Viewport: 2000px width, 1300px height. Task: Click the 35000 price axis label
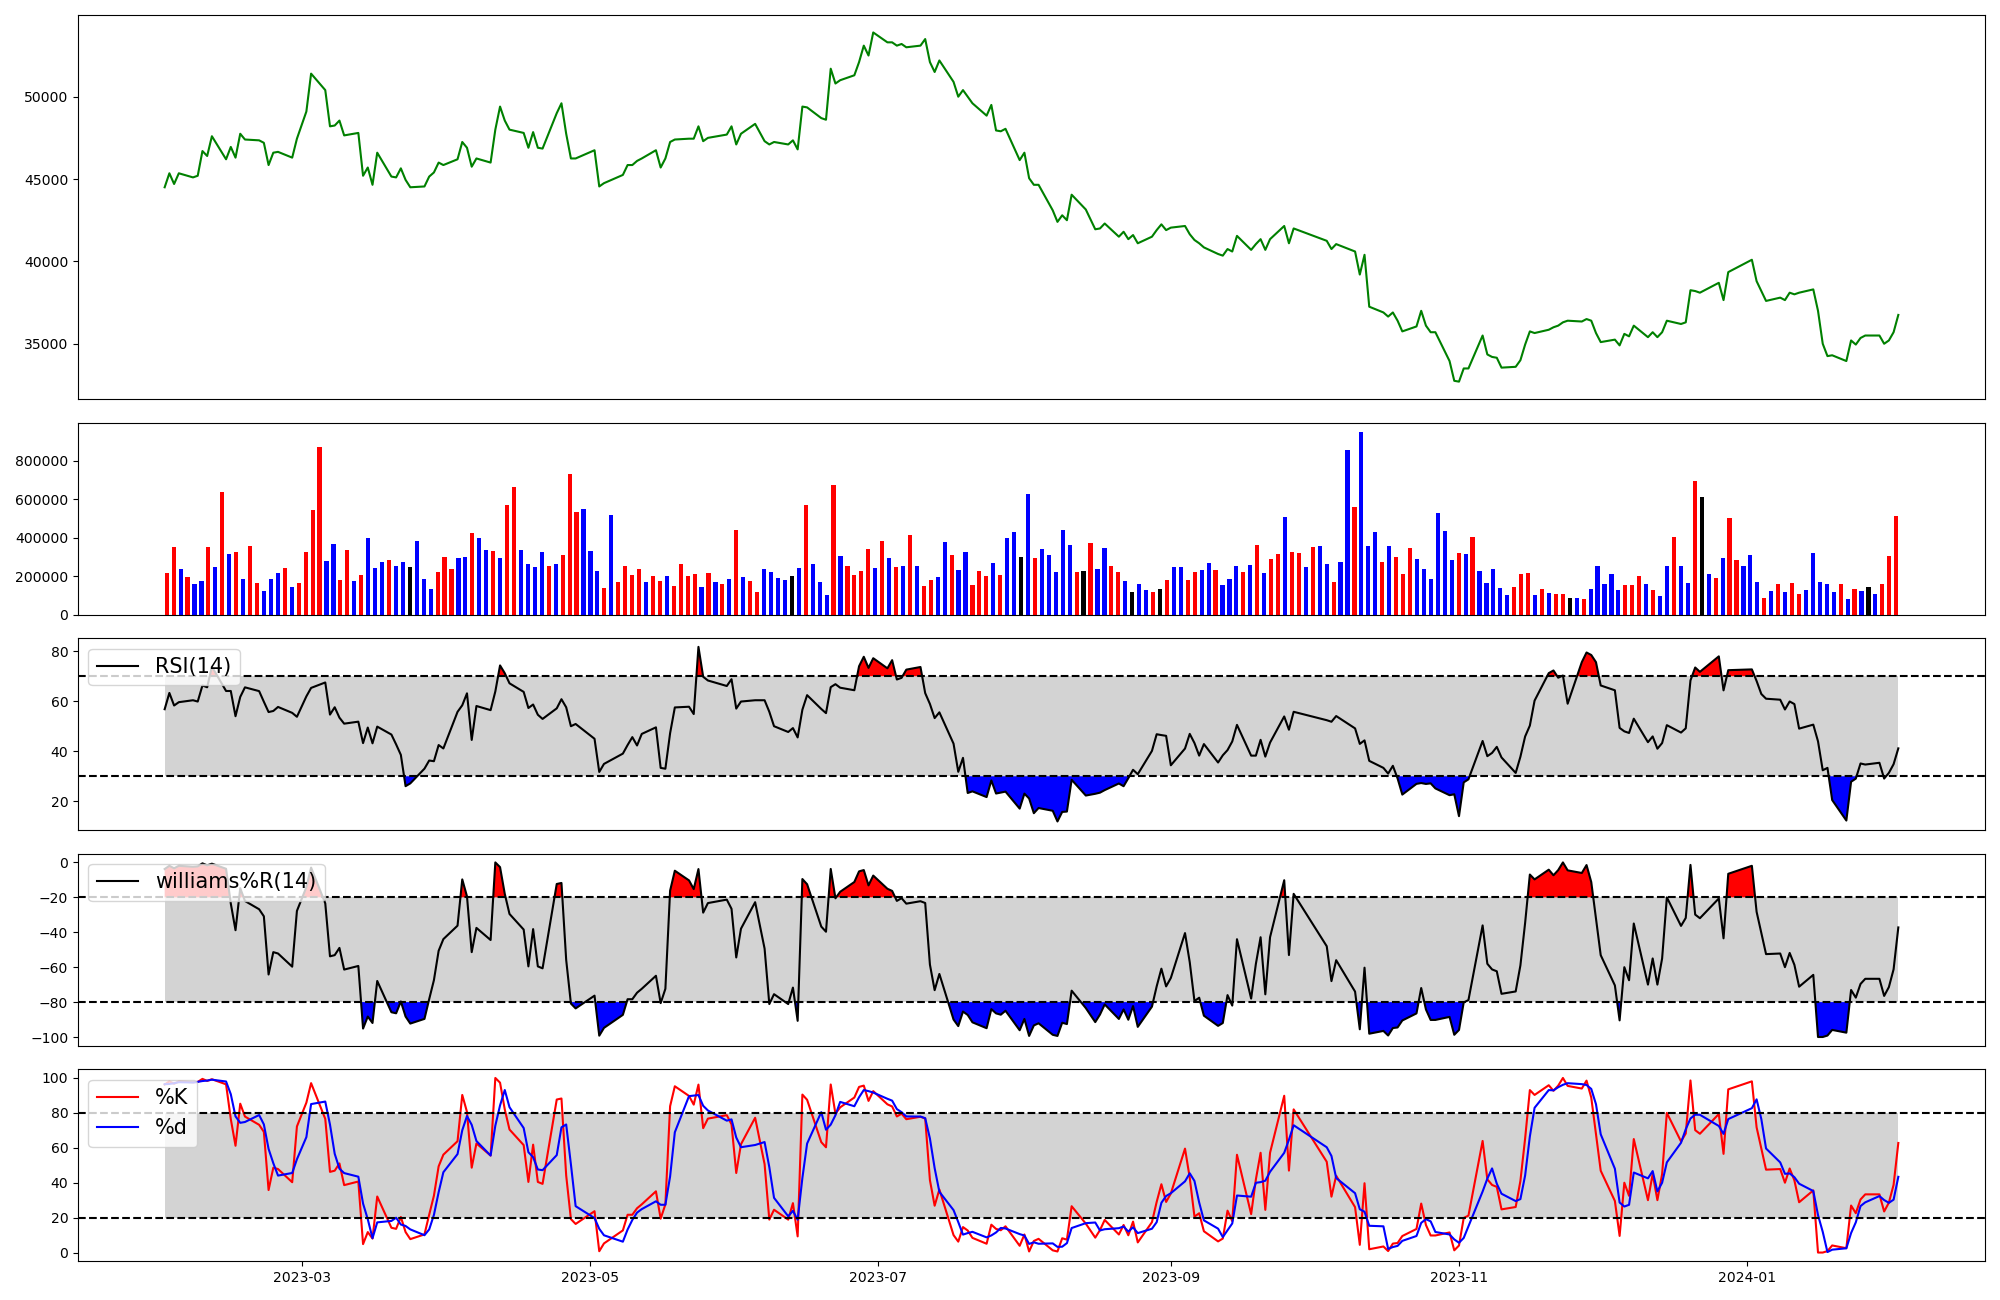click(x=46, y=345)
